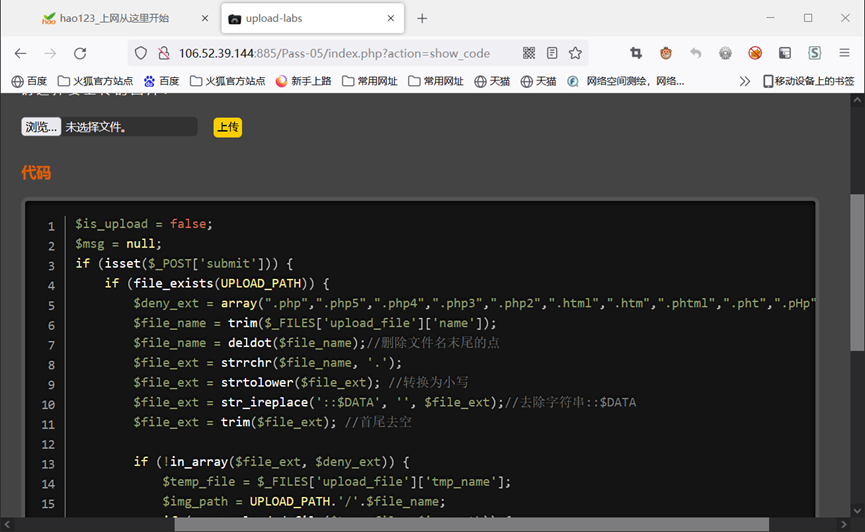The height and width of the screenshot is (532, 865).
Task: Open the green S extension icon
Action: (815, 53)
